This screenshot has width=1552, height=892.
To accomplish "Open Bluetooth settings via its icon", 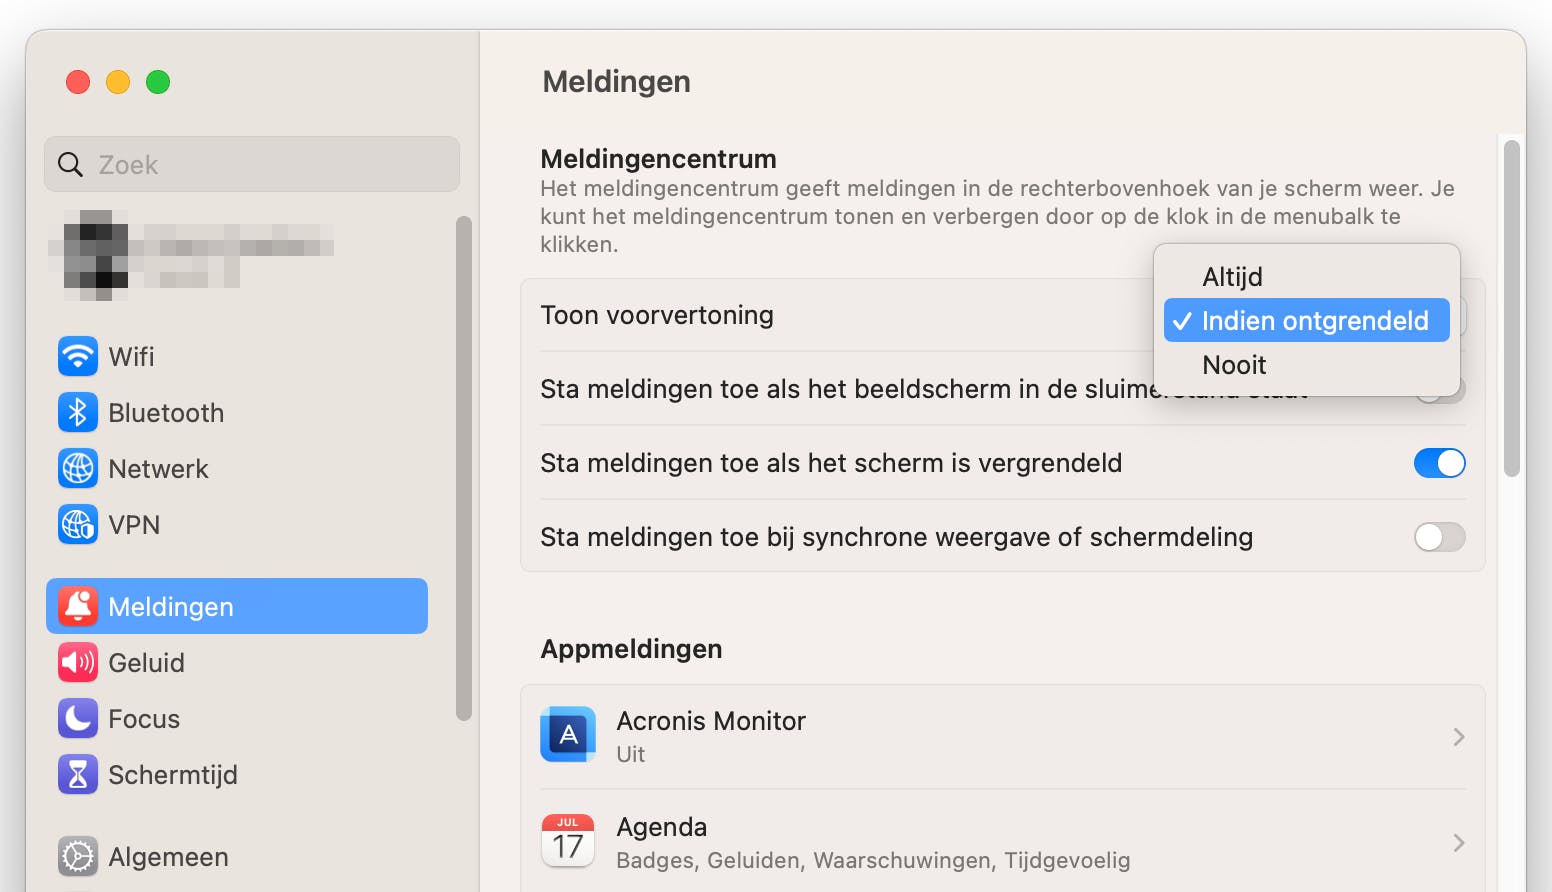I will (x=78, y=413).
